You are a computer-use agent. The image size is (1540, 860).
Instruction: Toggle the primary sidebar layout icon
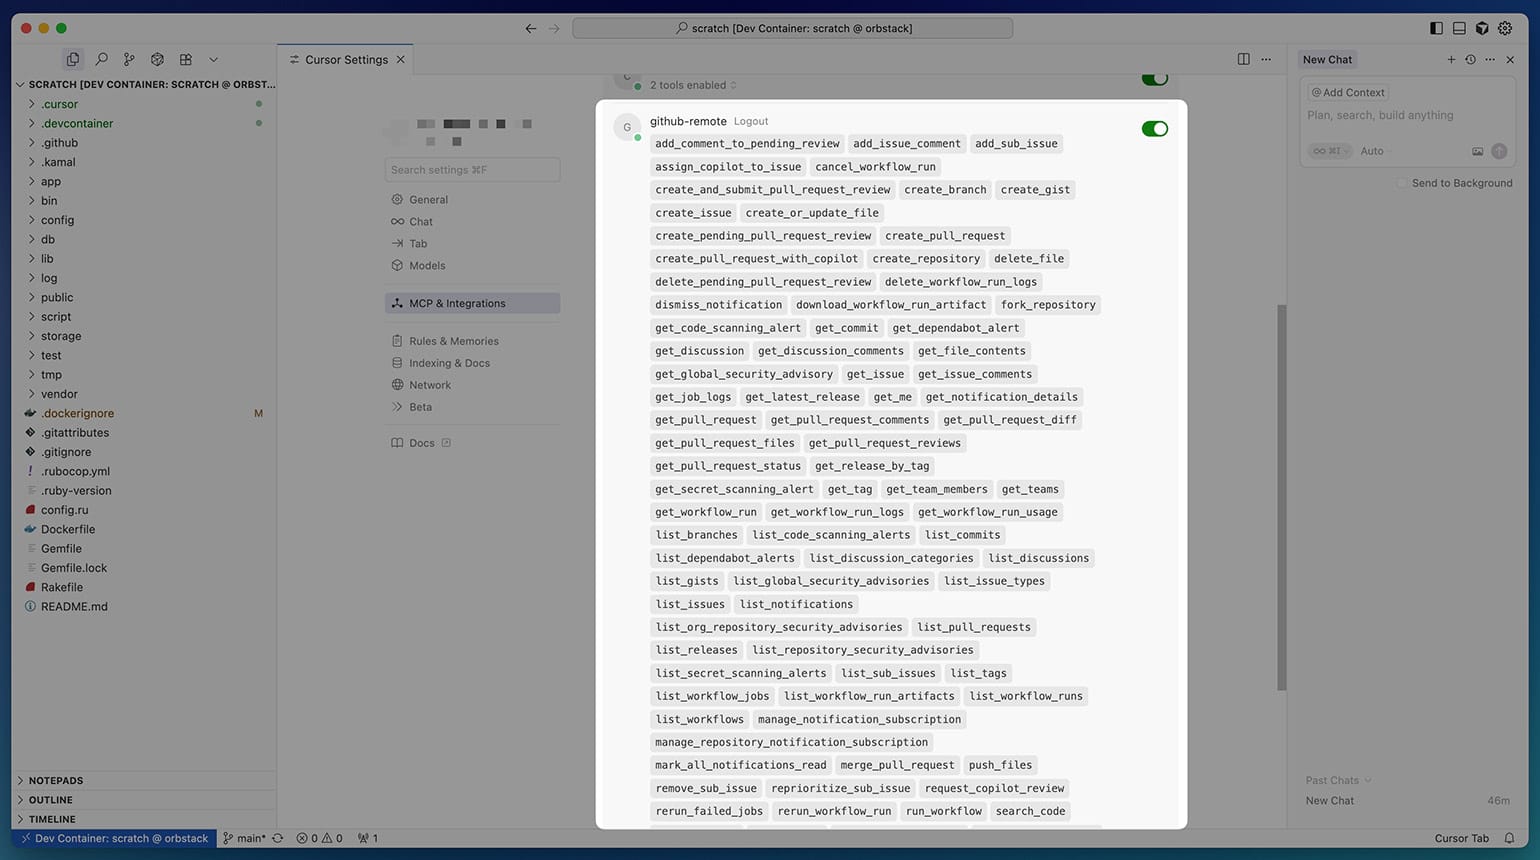click(x=1436, y=29)
